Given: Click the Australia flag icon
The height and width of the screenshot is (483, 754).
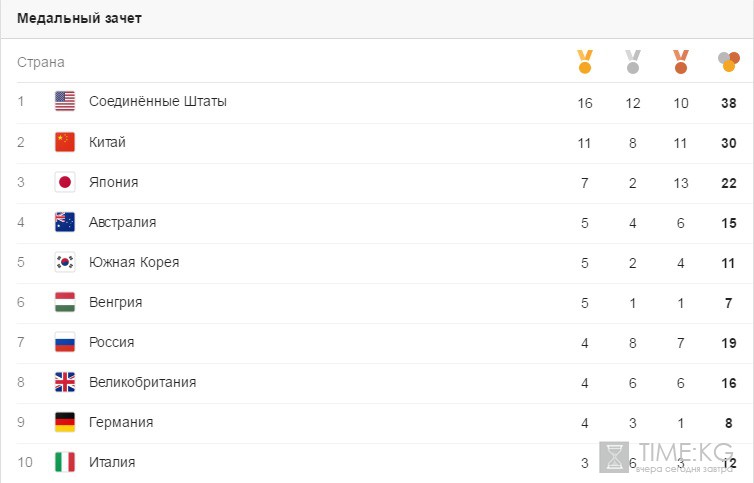Looking at the screenshot, I should (x=65, y=222).
